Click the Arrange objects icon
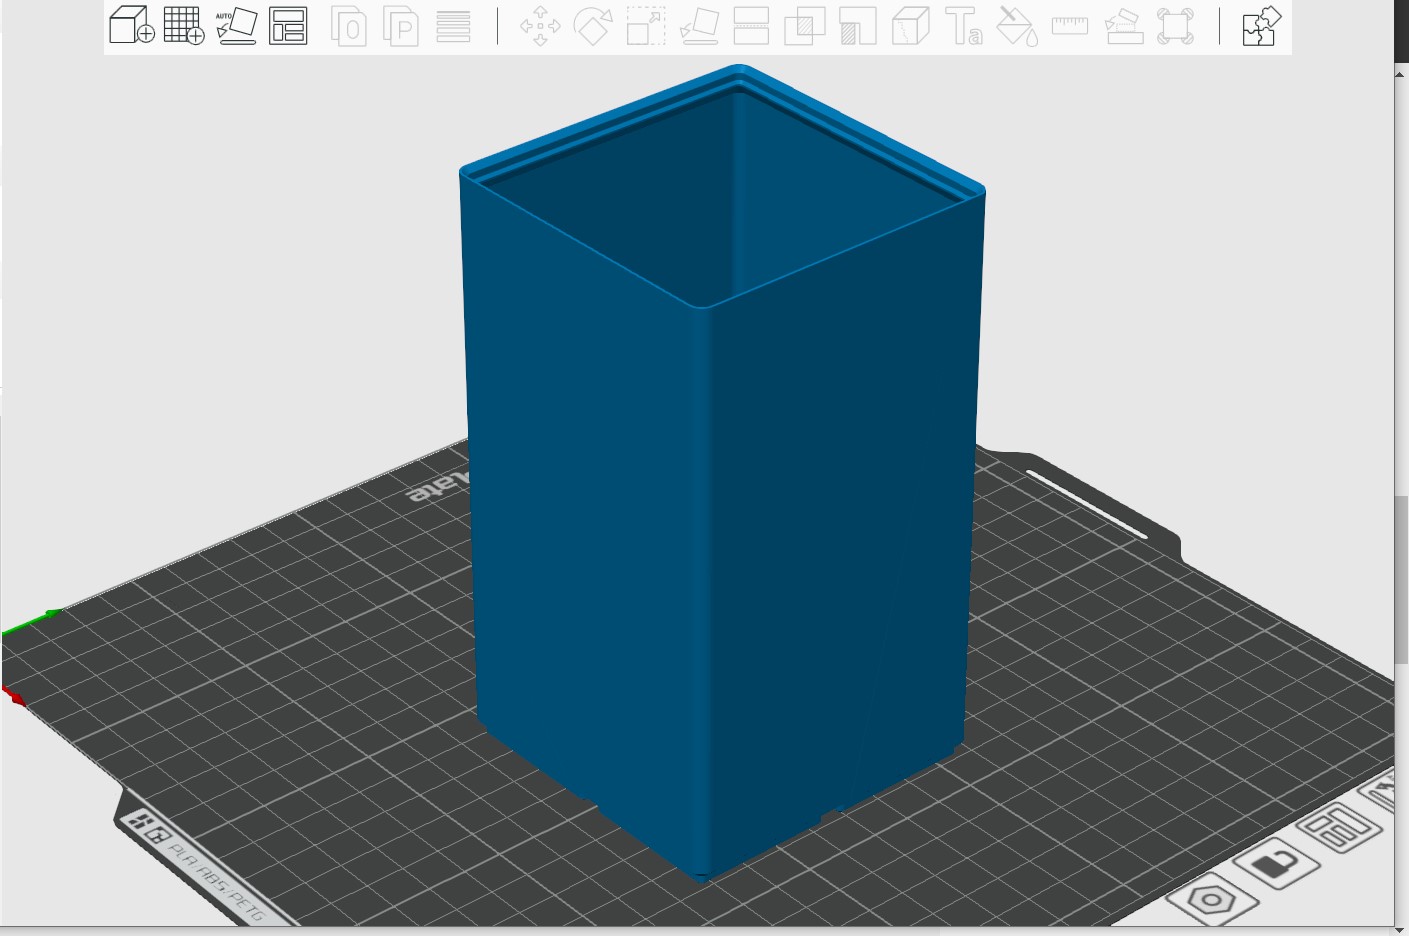This screenshot has width=1409, height=936. pos(288,27)
